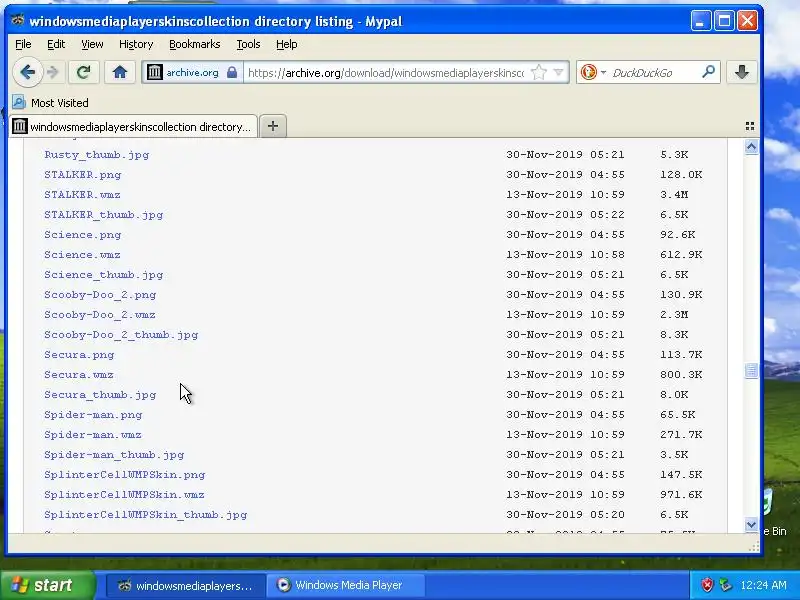
Task: Reload the page with the refresh icon
Action: pyautogui.click(x=83, y=72)
